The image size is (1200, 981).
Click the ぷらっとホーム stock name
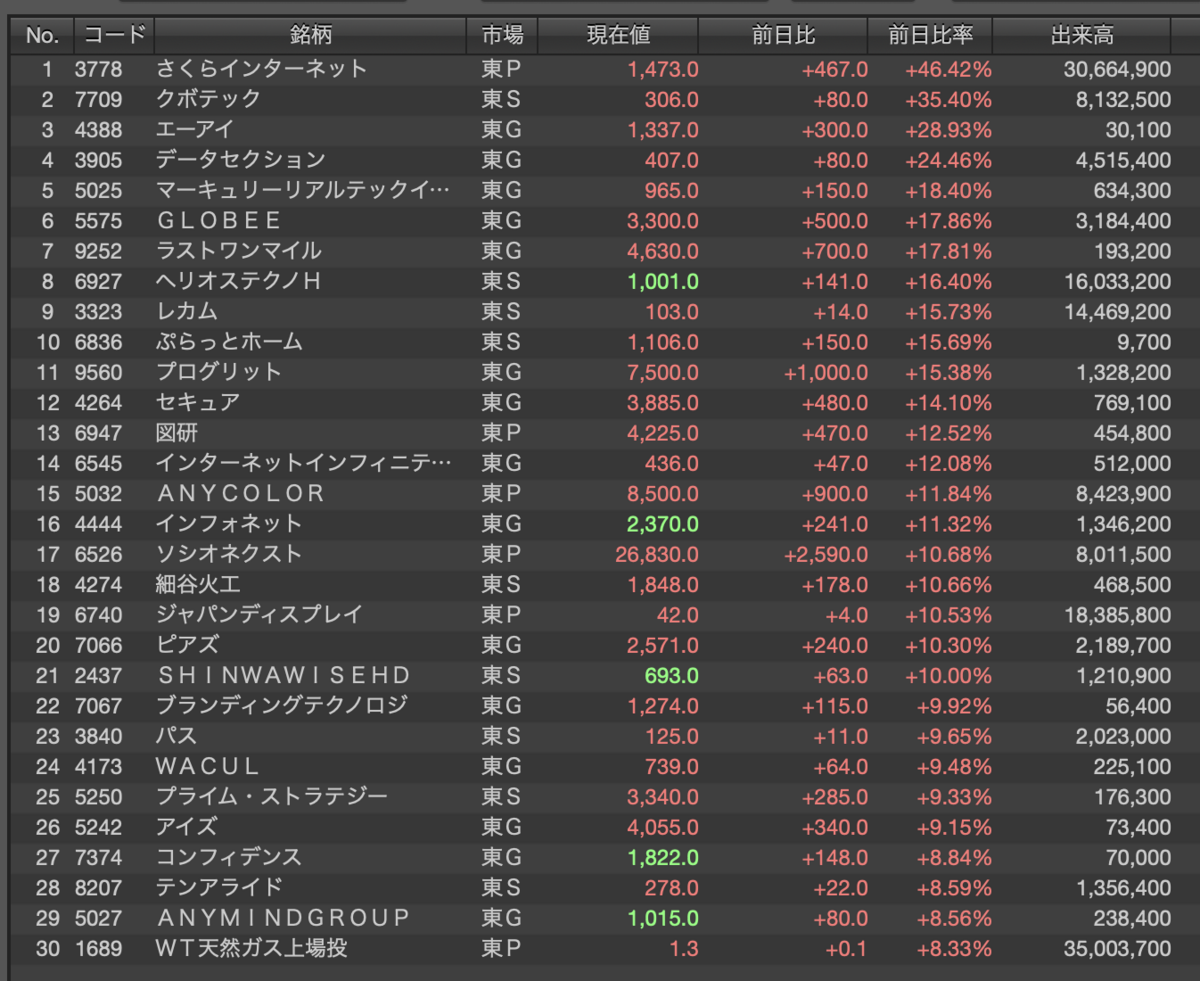[229, 341]
